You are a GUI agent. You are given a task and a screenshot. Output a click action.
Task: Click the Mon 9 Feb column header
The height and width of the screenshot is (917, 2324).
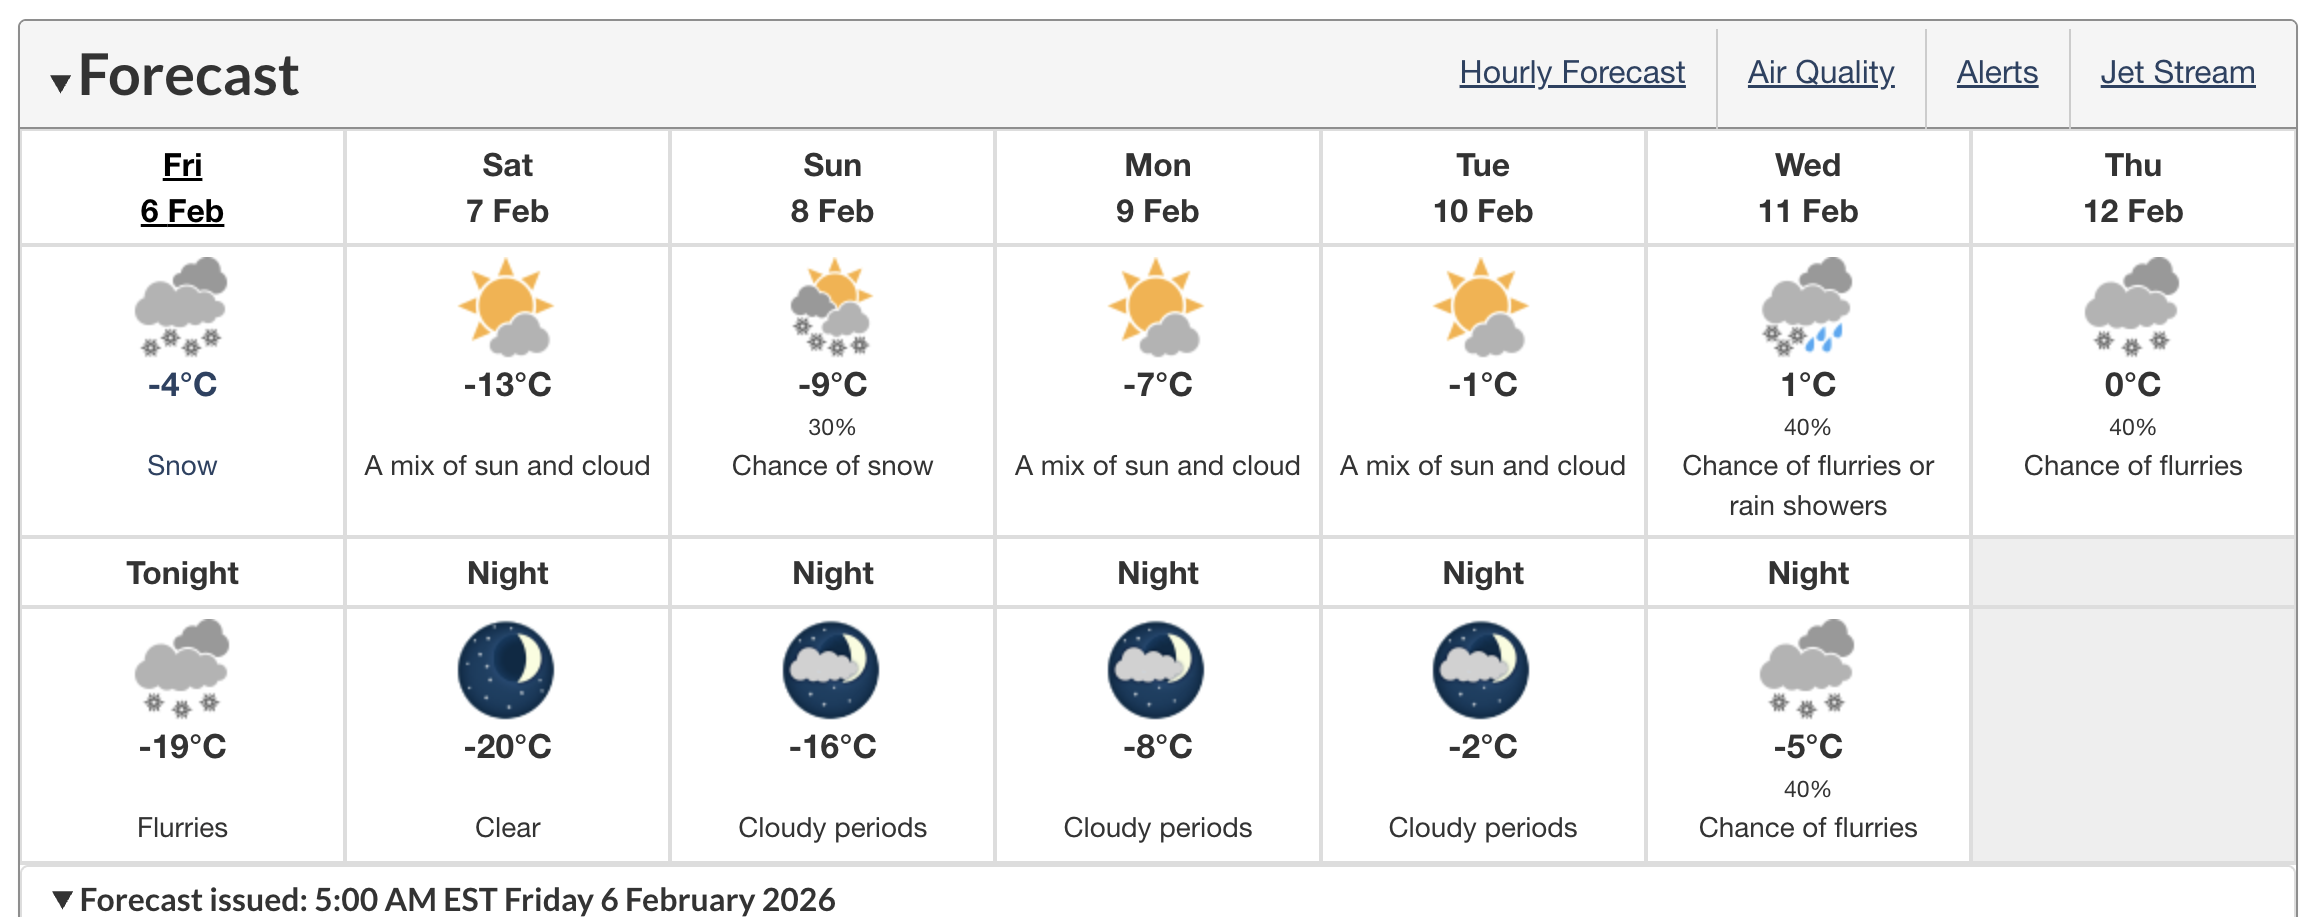tap(1157, 188)
